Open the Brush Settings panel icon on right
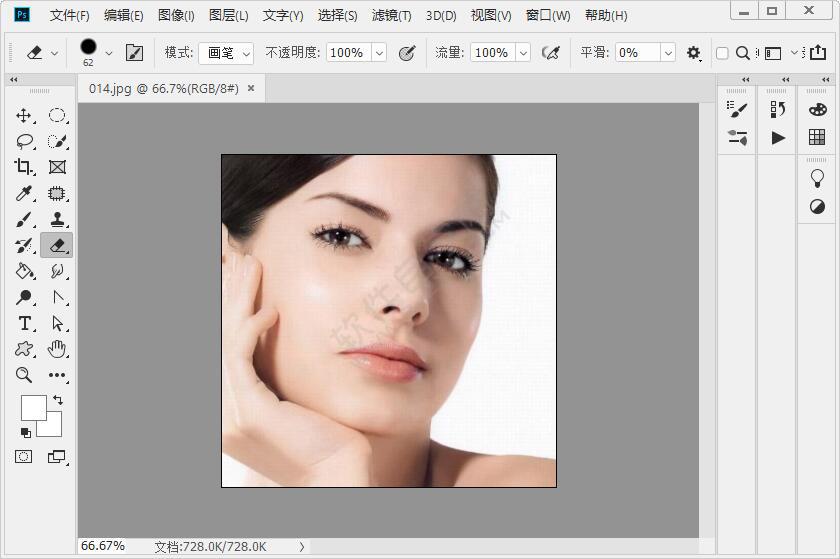Viewport: 840px width, 559px height. click(737, 109)
